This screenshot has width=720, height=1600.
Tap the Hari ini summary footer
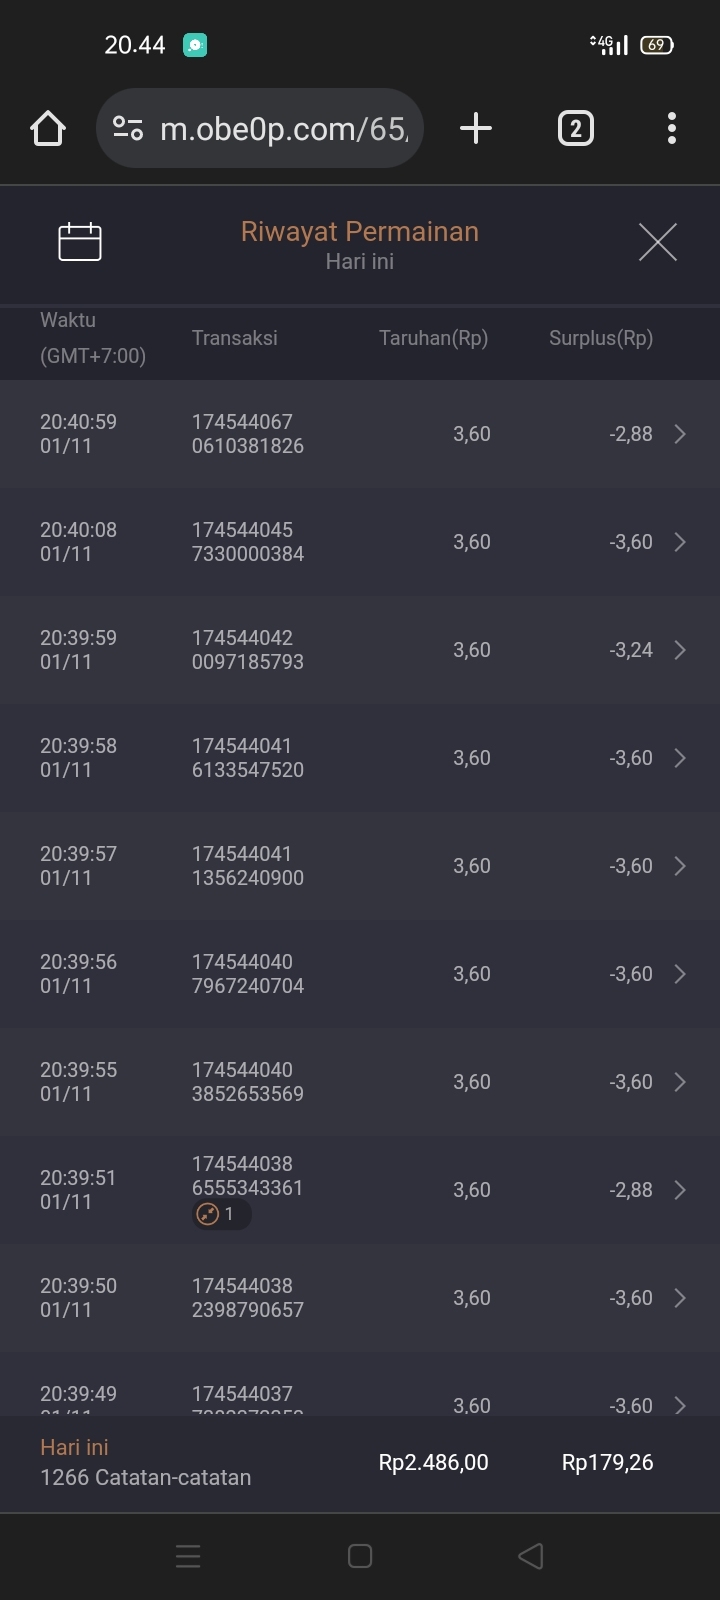pyautogui.click(x=360, y=1463)
